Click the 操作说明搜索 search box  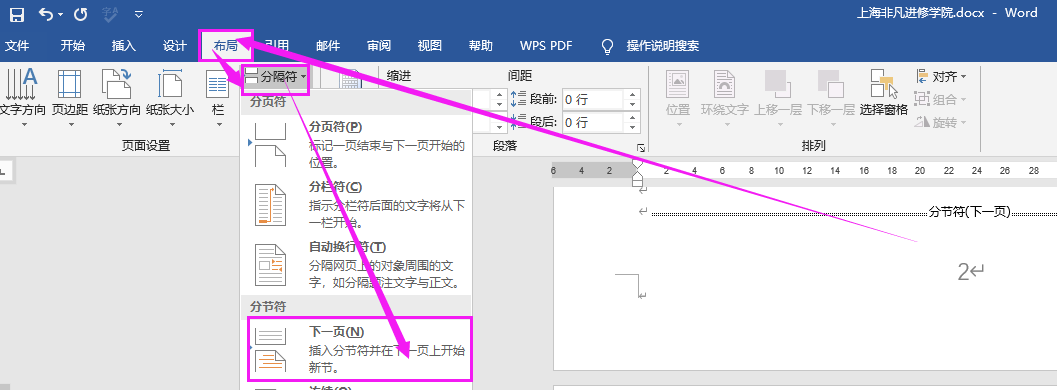[663, 46]
